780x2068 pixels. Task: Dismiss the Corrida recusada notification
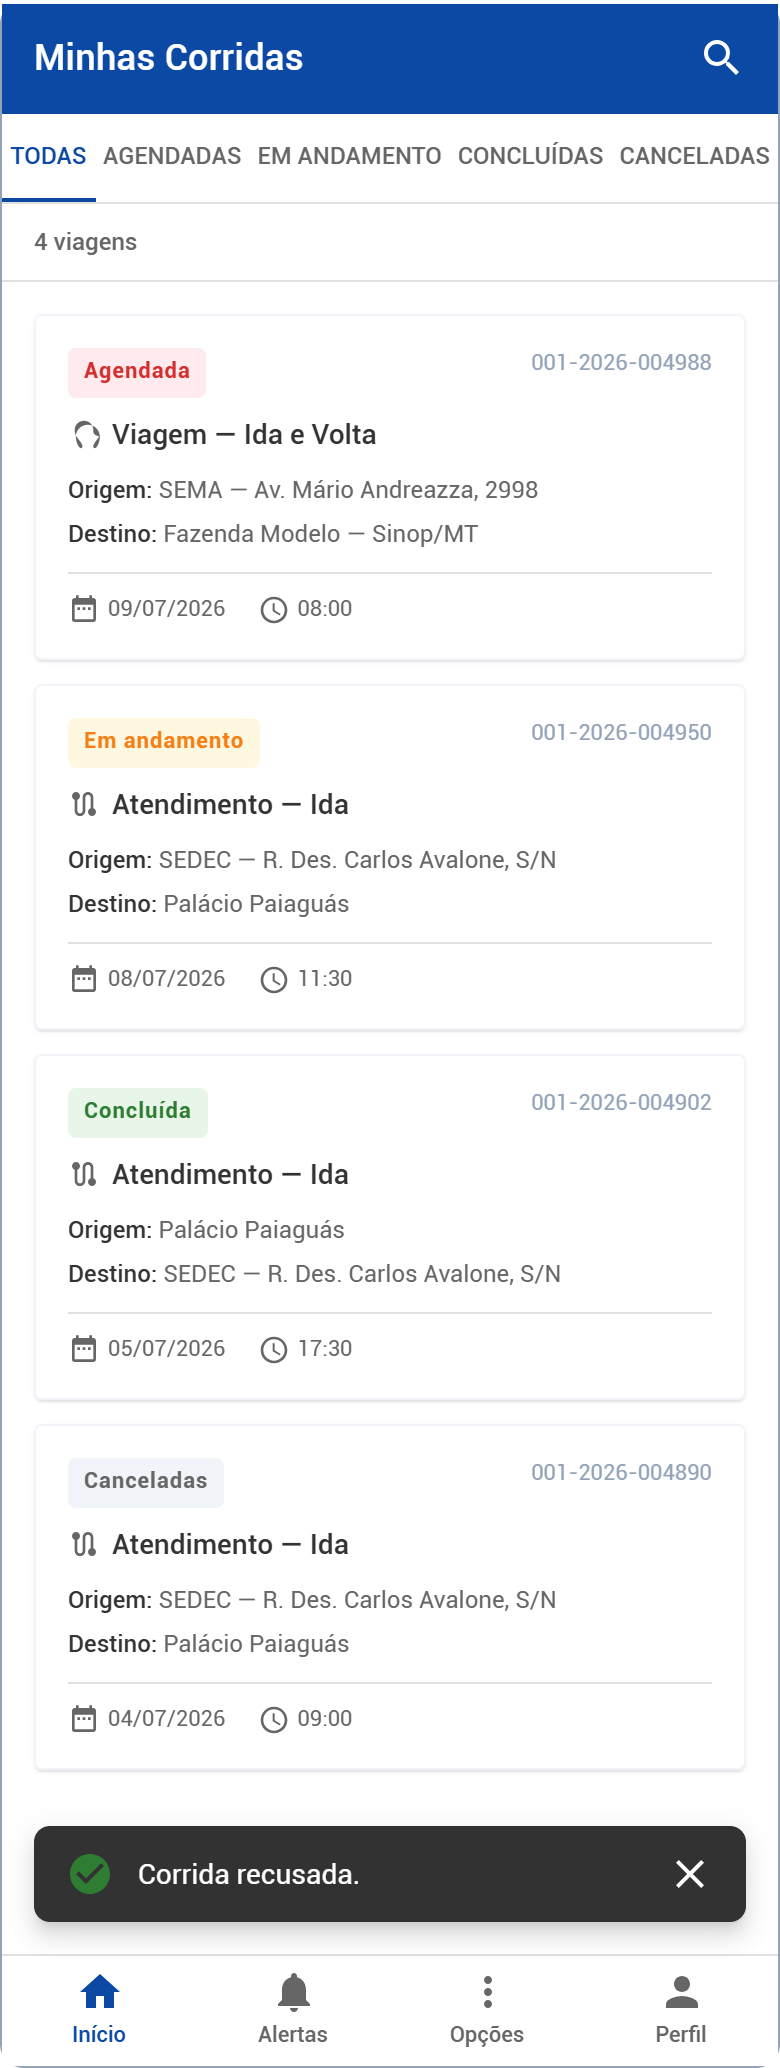[x=690, y=1874]
